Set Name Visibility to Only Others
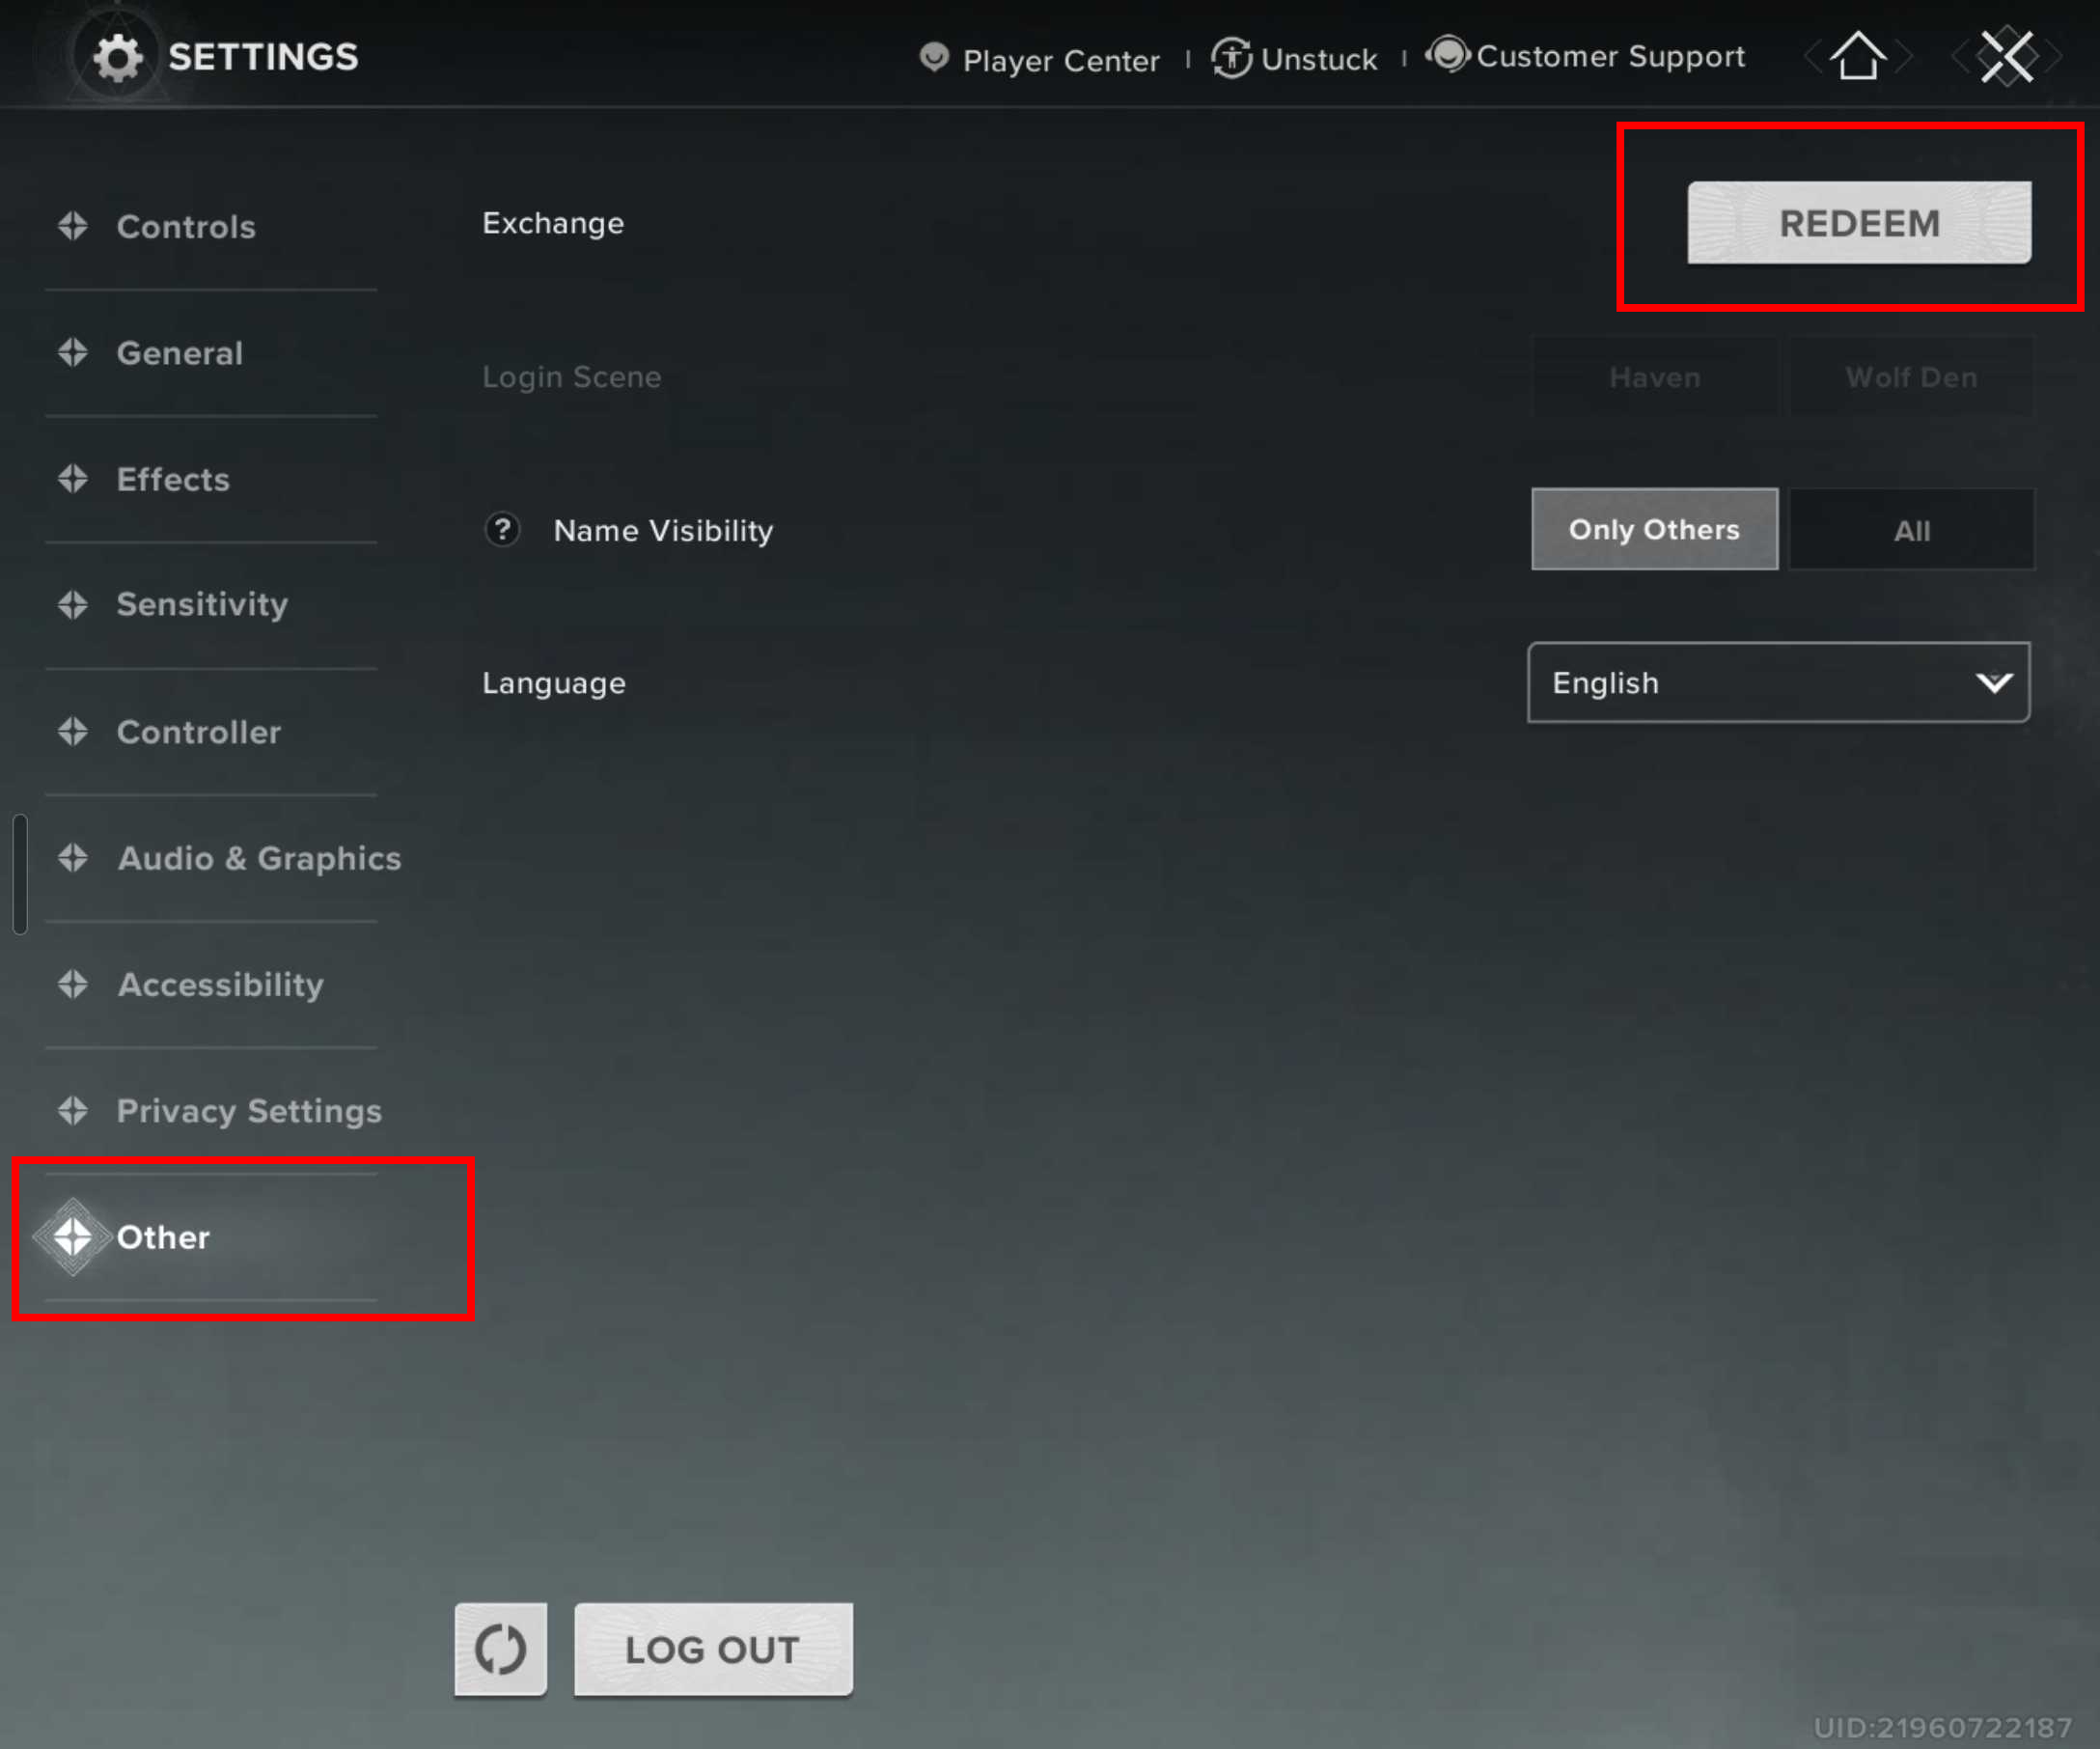2100x1749 pixels. 1654,529
